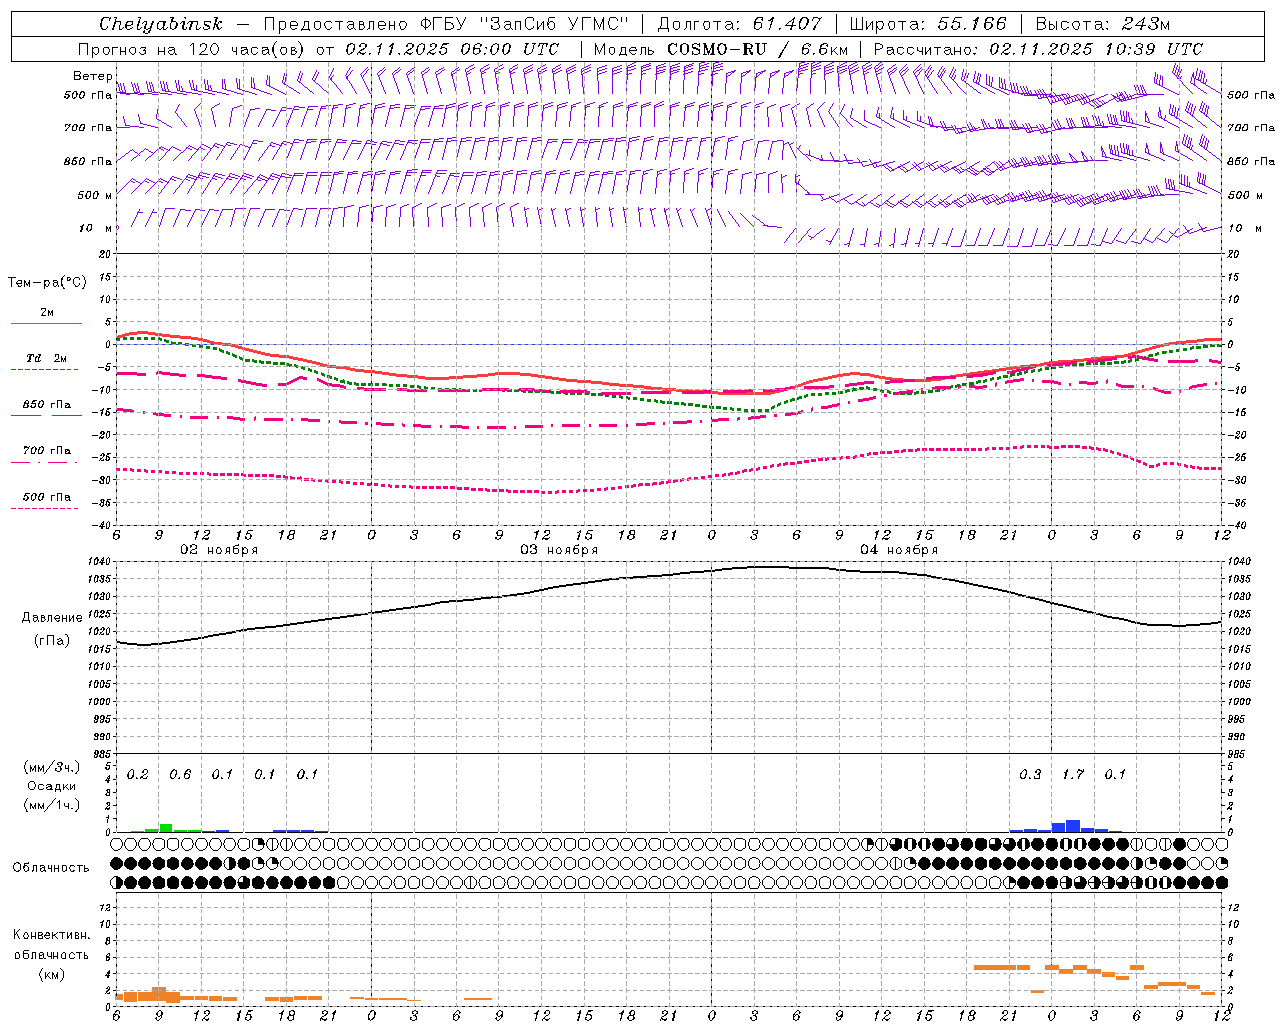The image size is (1280, 1024).
Task: Click the 'Ветер' wind panel label
Action: coord(92,76)
